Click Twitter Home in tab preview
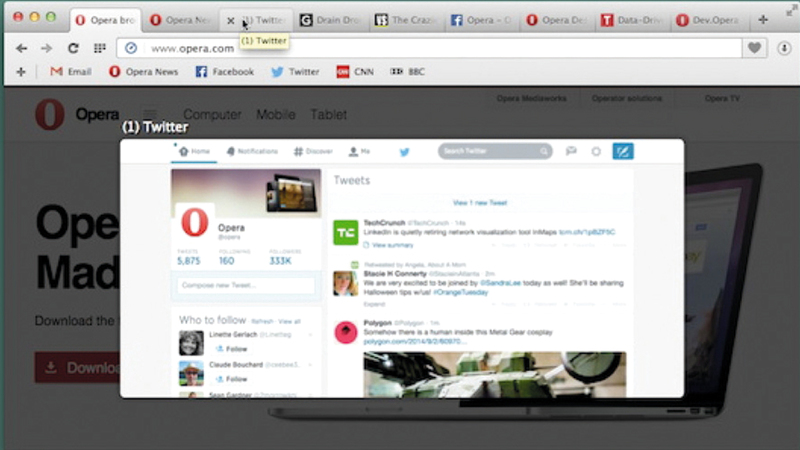This screenshot has width=800, height=450. click(x=194, y=152)
